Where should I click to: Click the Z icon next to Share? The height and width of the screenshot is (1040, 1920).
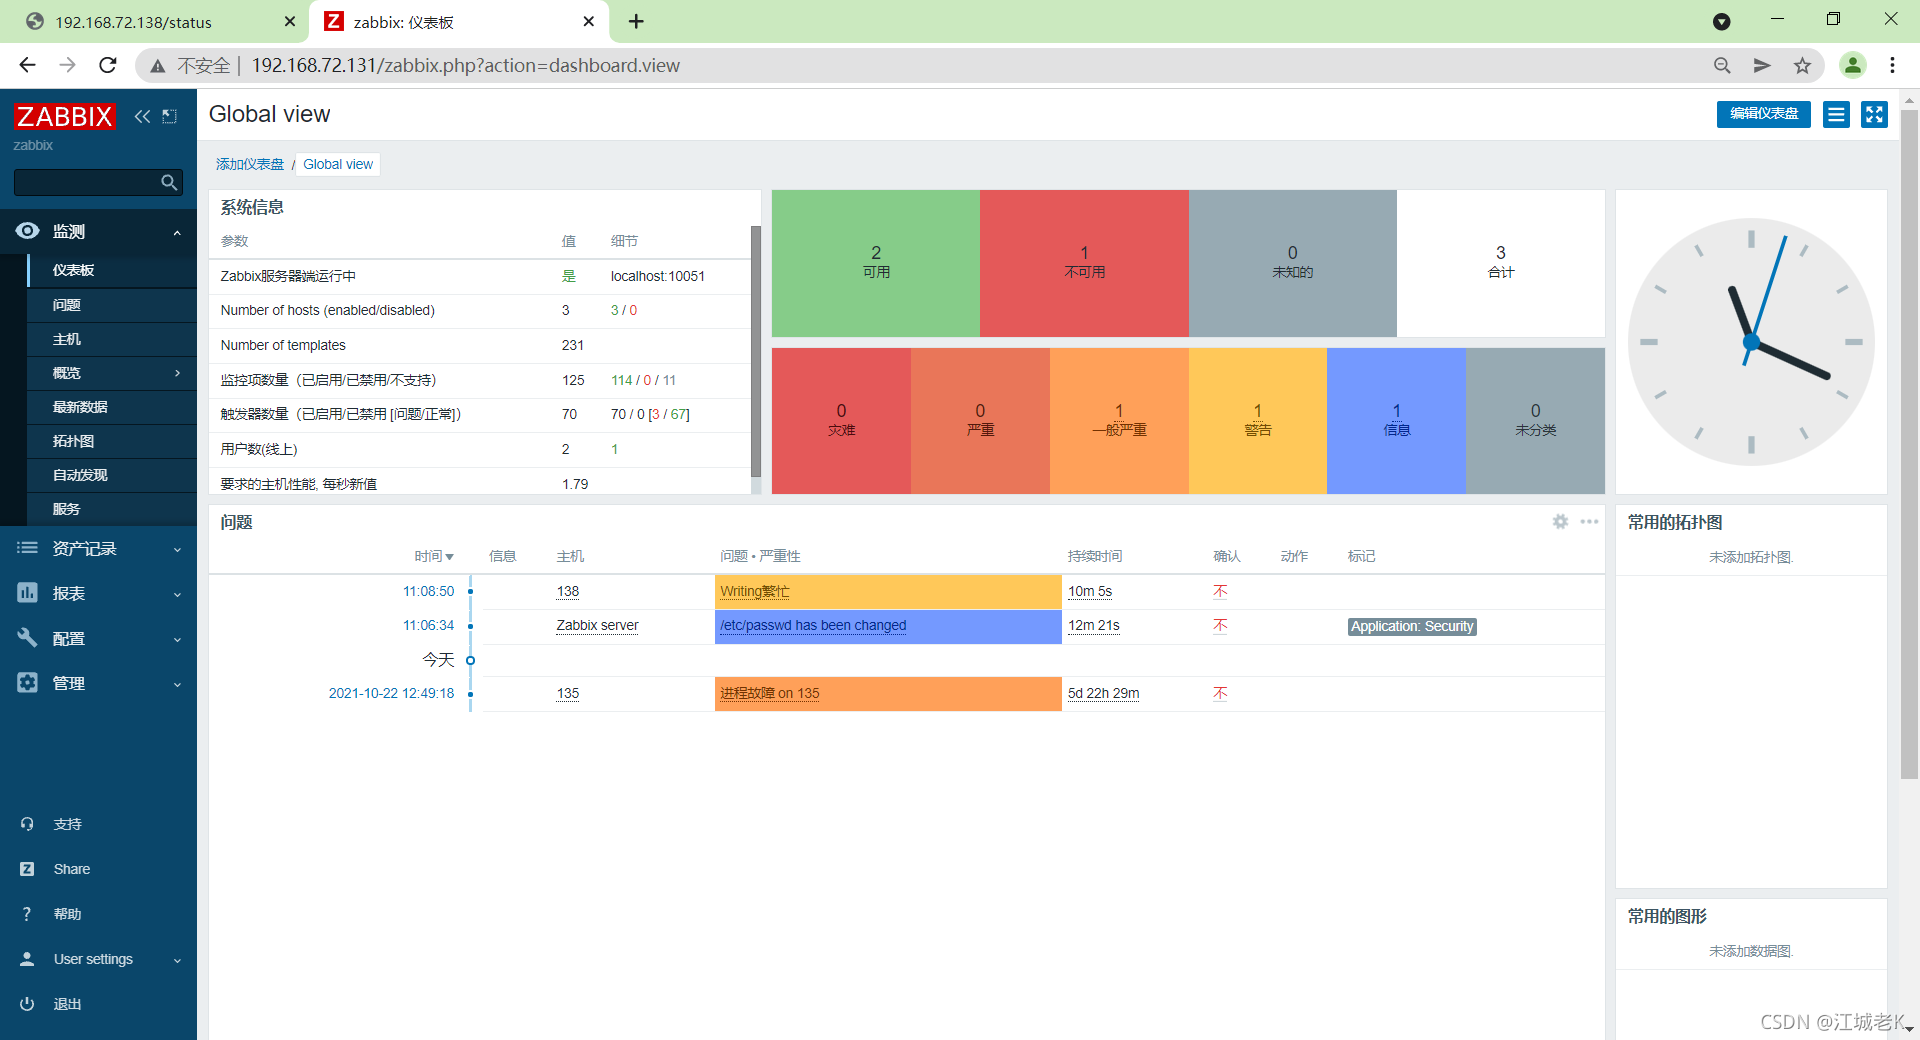coord(27,869)
